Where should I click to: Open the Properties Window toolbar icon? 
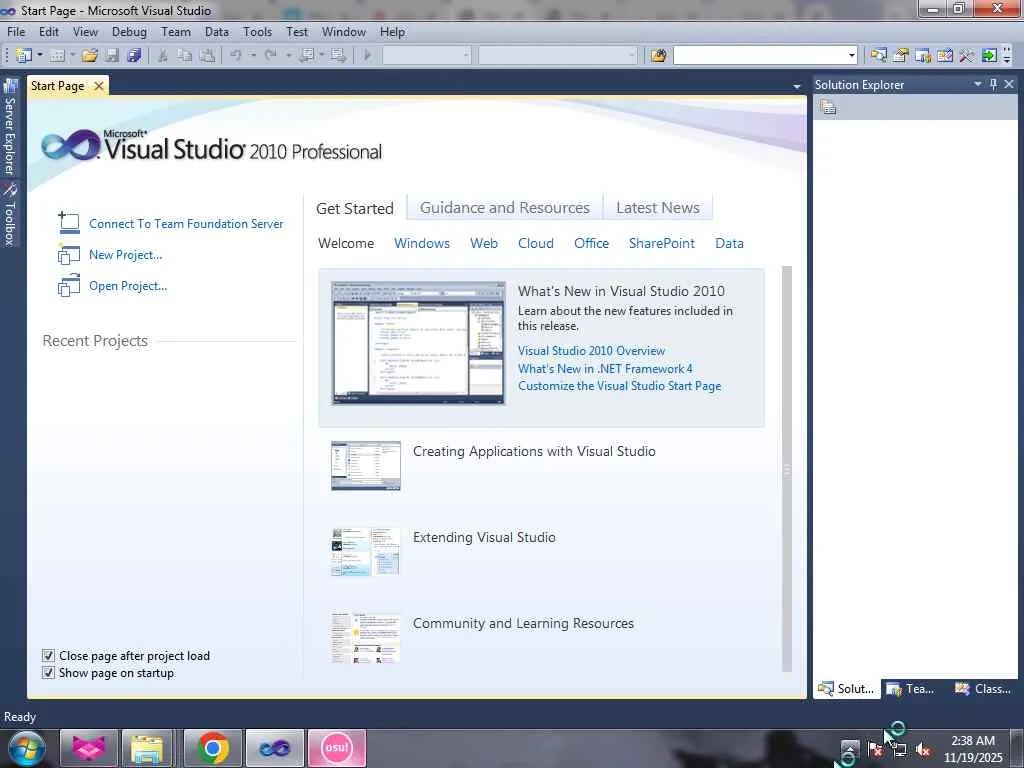click(901, 56)
